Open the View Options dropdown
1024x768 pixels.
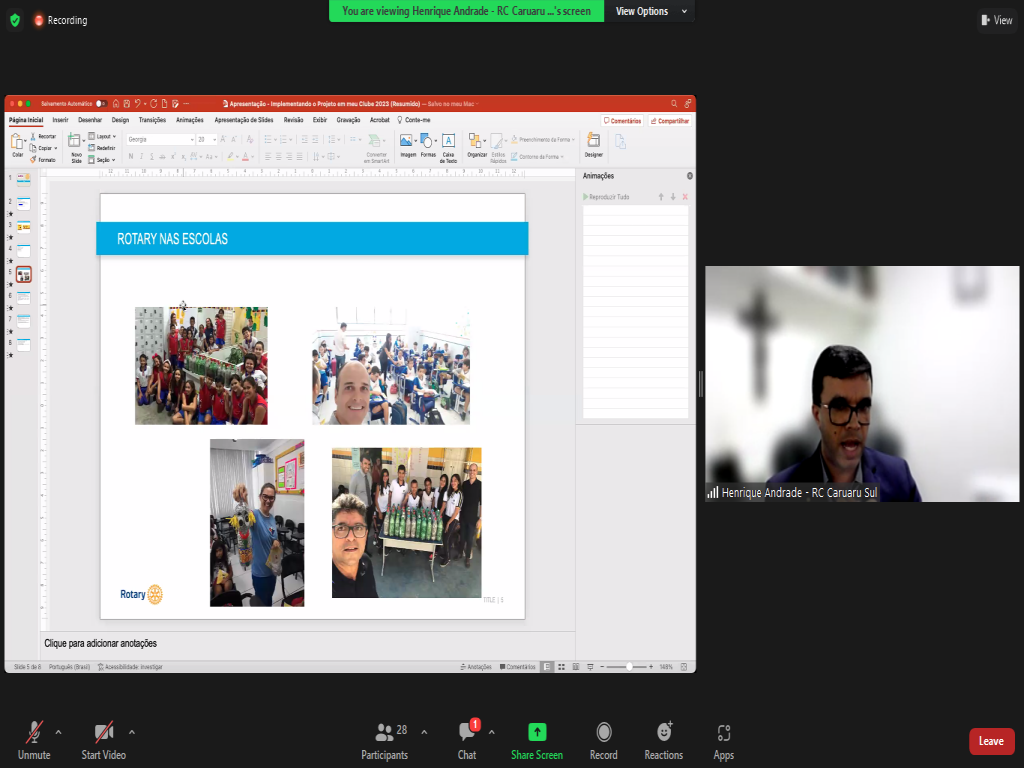tap(650, 11)
